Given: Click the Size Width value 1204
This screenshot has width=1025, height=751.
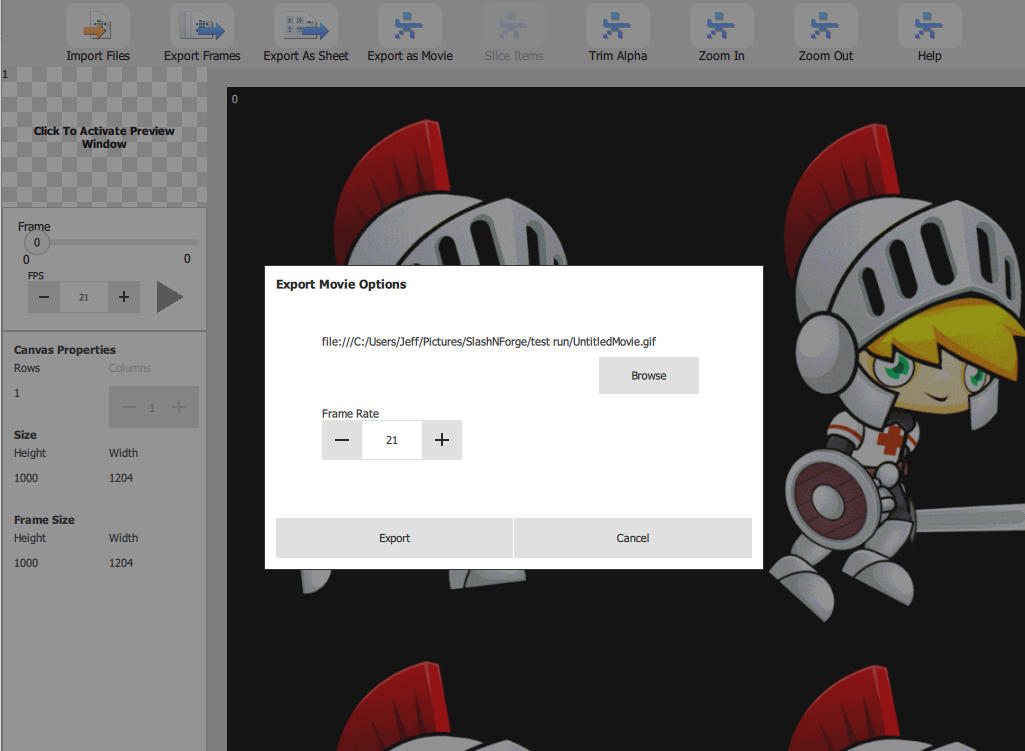Looking at the screenshot, I should pyautogui.click(x=121, y=478).
